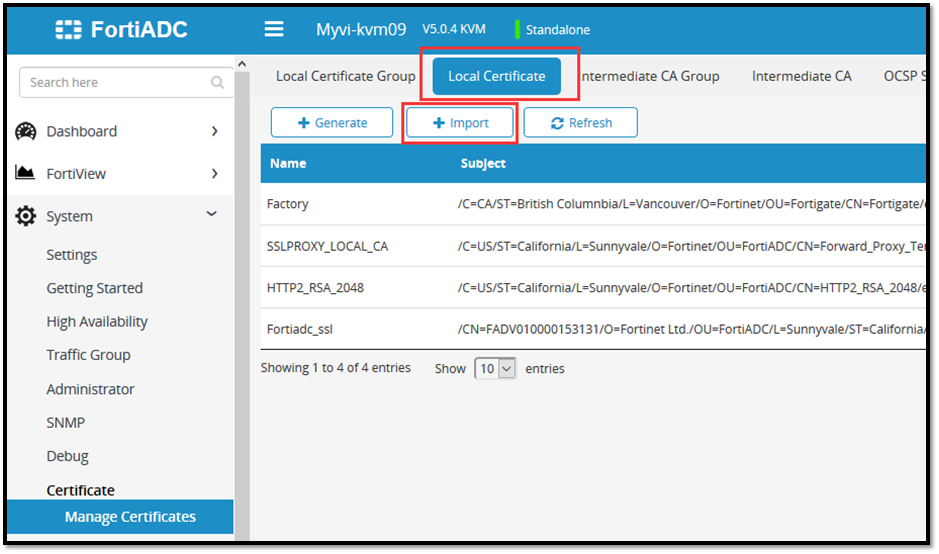Open Debug in sidebar

pyautogui.click(x=68, y=456)
